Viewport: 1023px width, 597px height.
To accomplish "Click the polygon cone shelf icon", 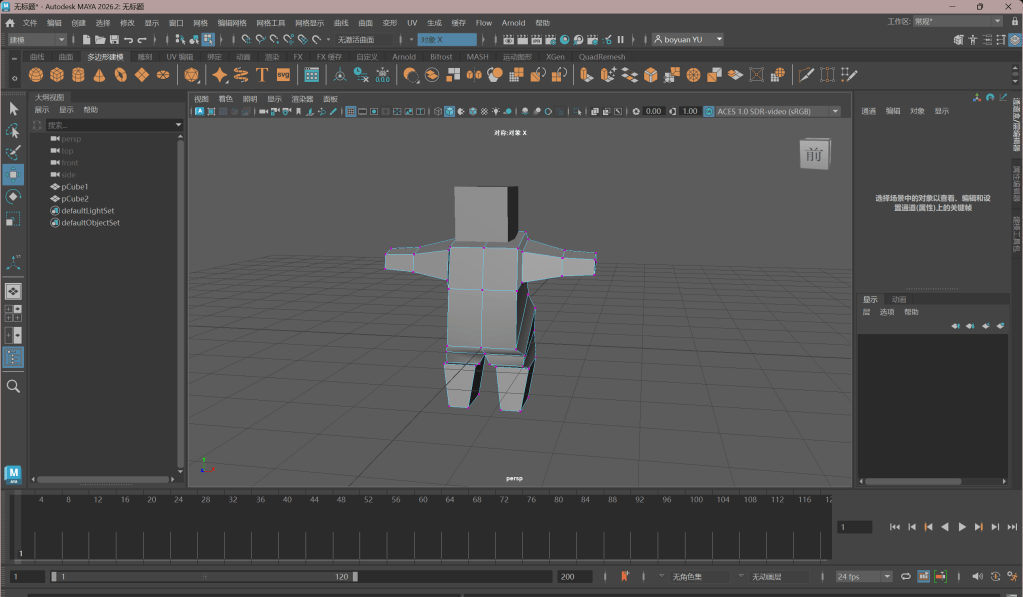I will (99, 75).
